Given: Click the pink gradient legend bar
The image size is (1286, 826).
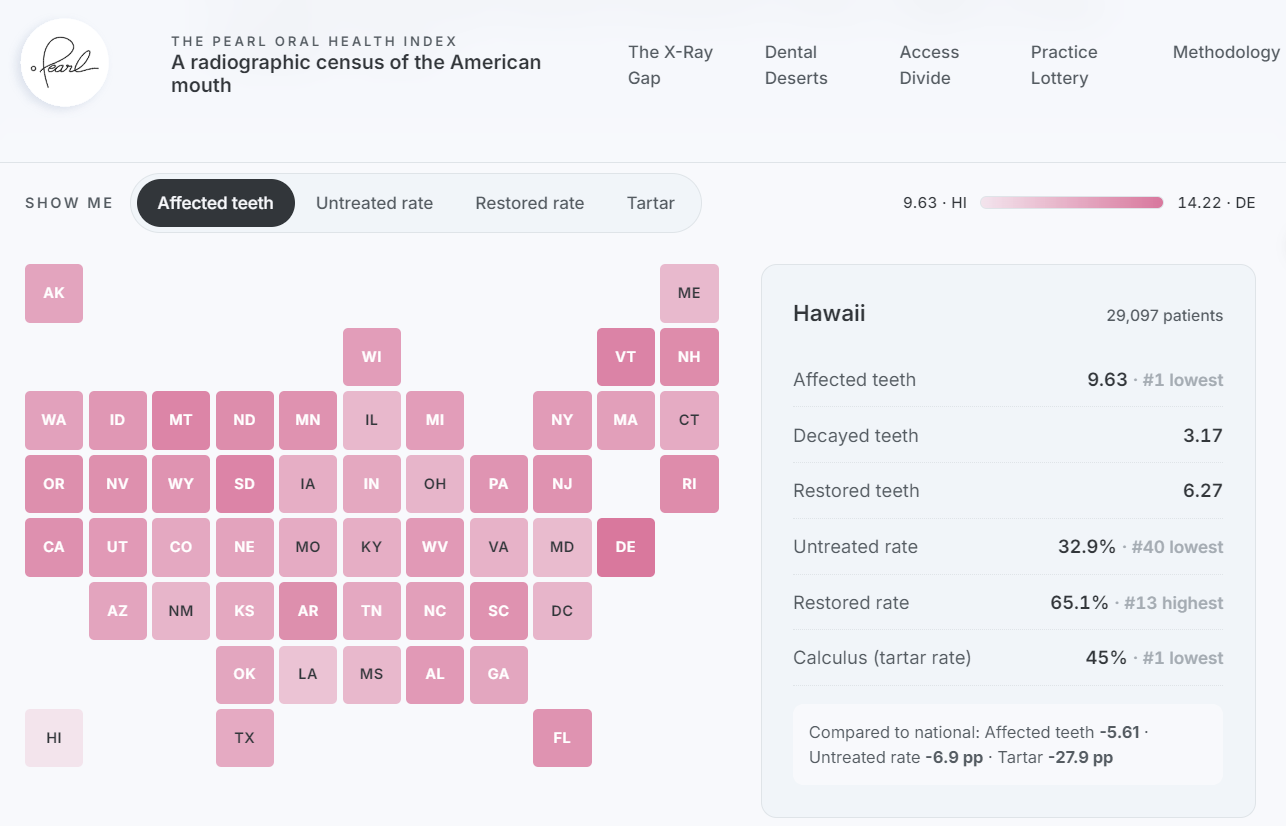Looking at the screenshot, I should pyautogui.click(x=1071, y=203).
